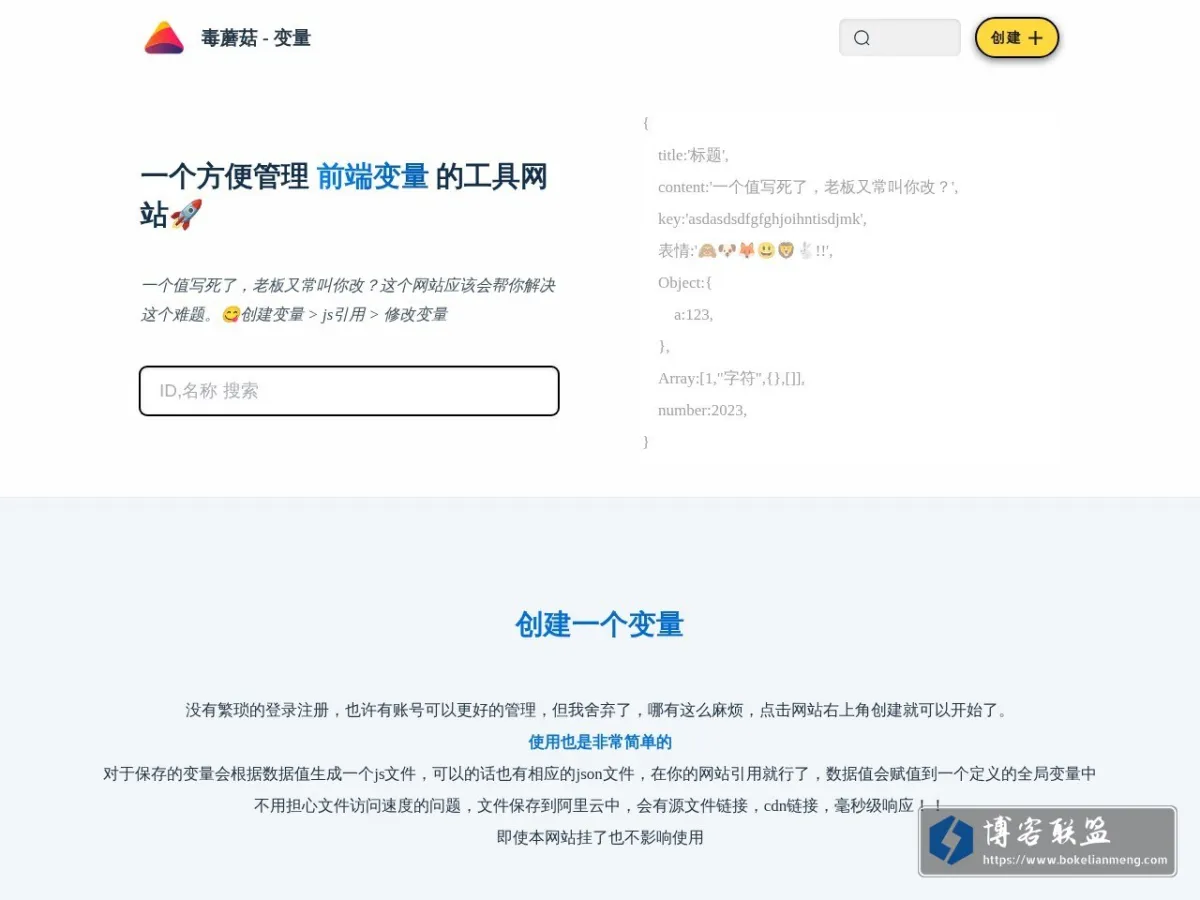Click the code line title:'标题',
The width and height of the screenshot is (1200, 900).
tap(693, 155)
